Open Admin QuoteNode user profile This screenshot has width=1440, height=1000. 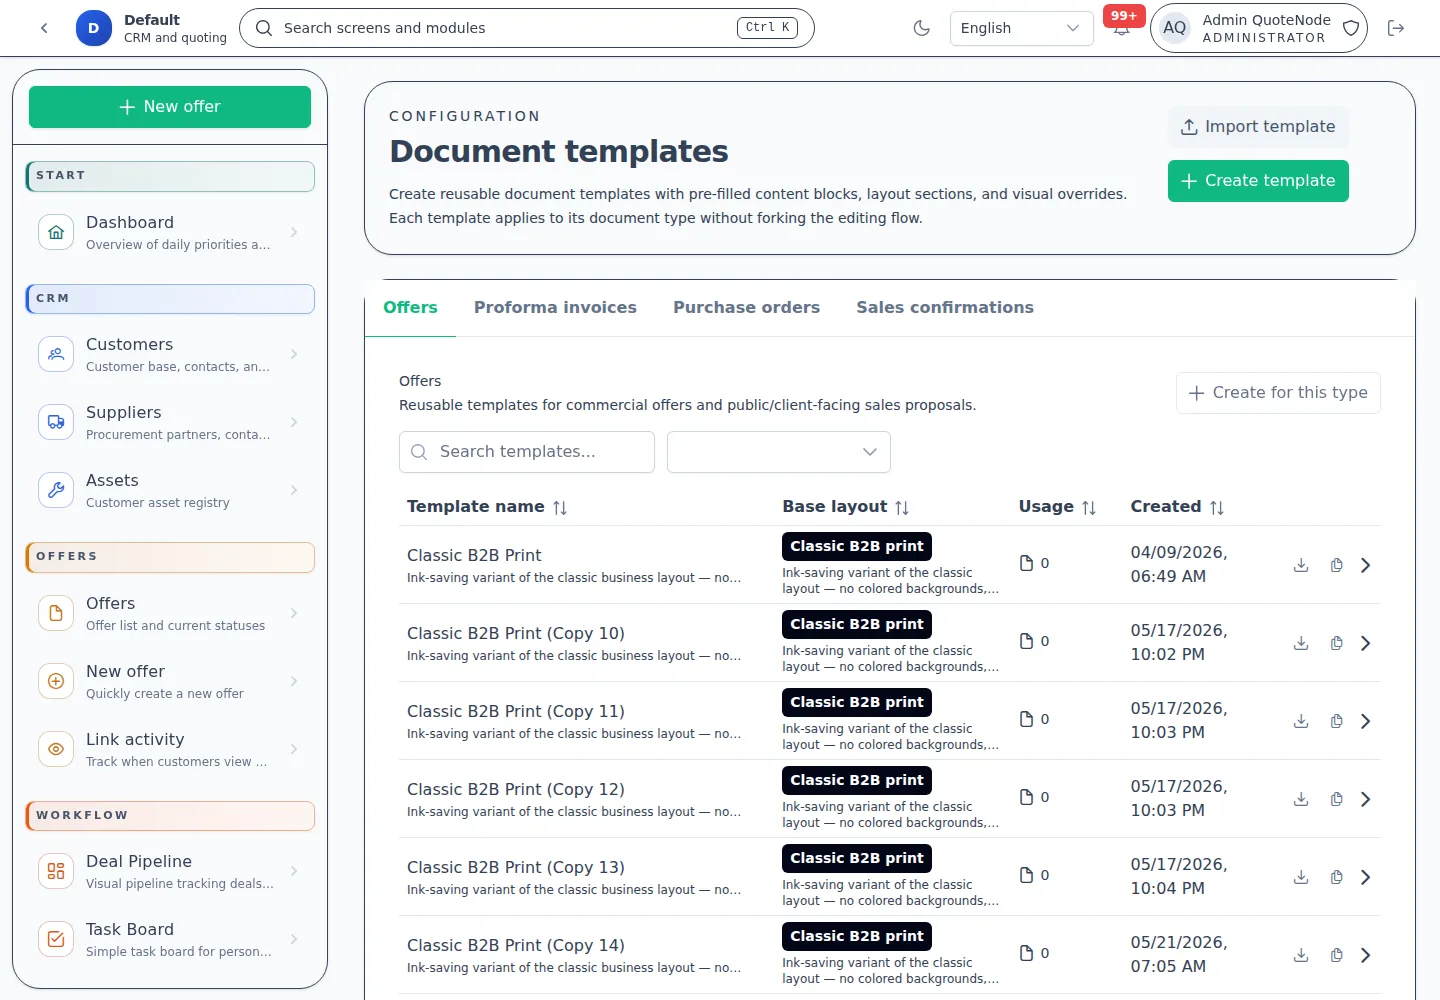click(x=1258, y=28)
